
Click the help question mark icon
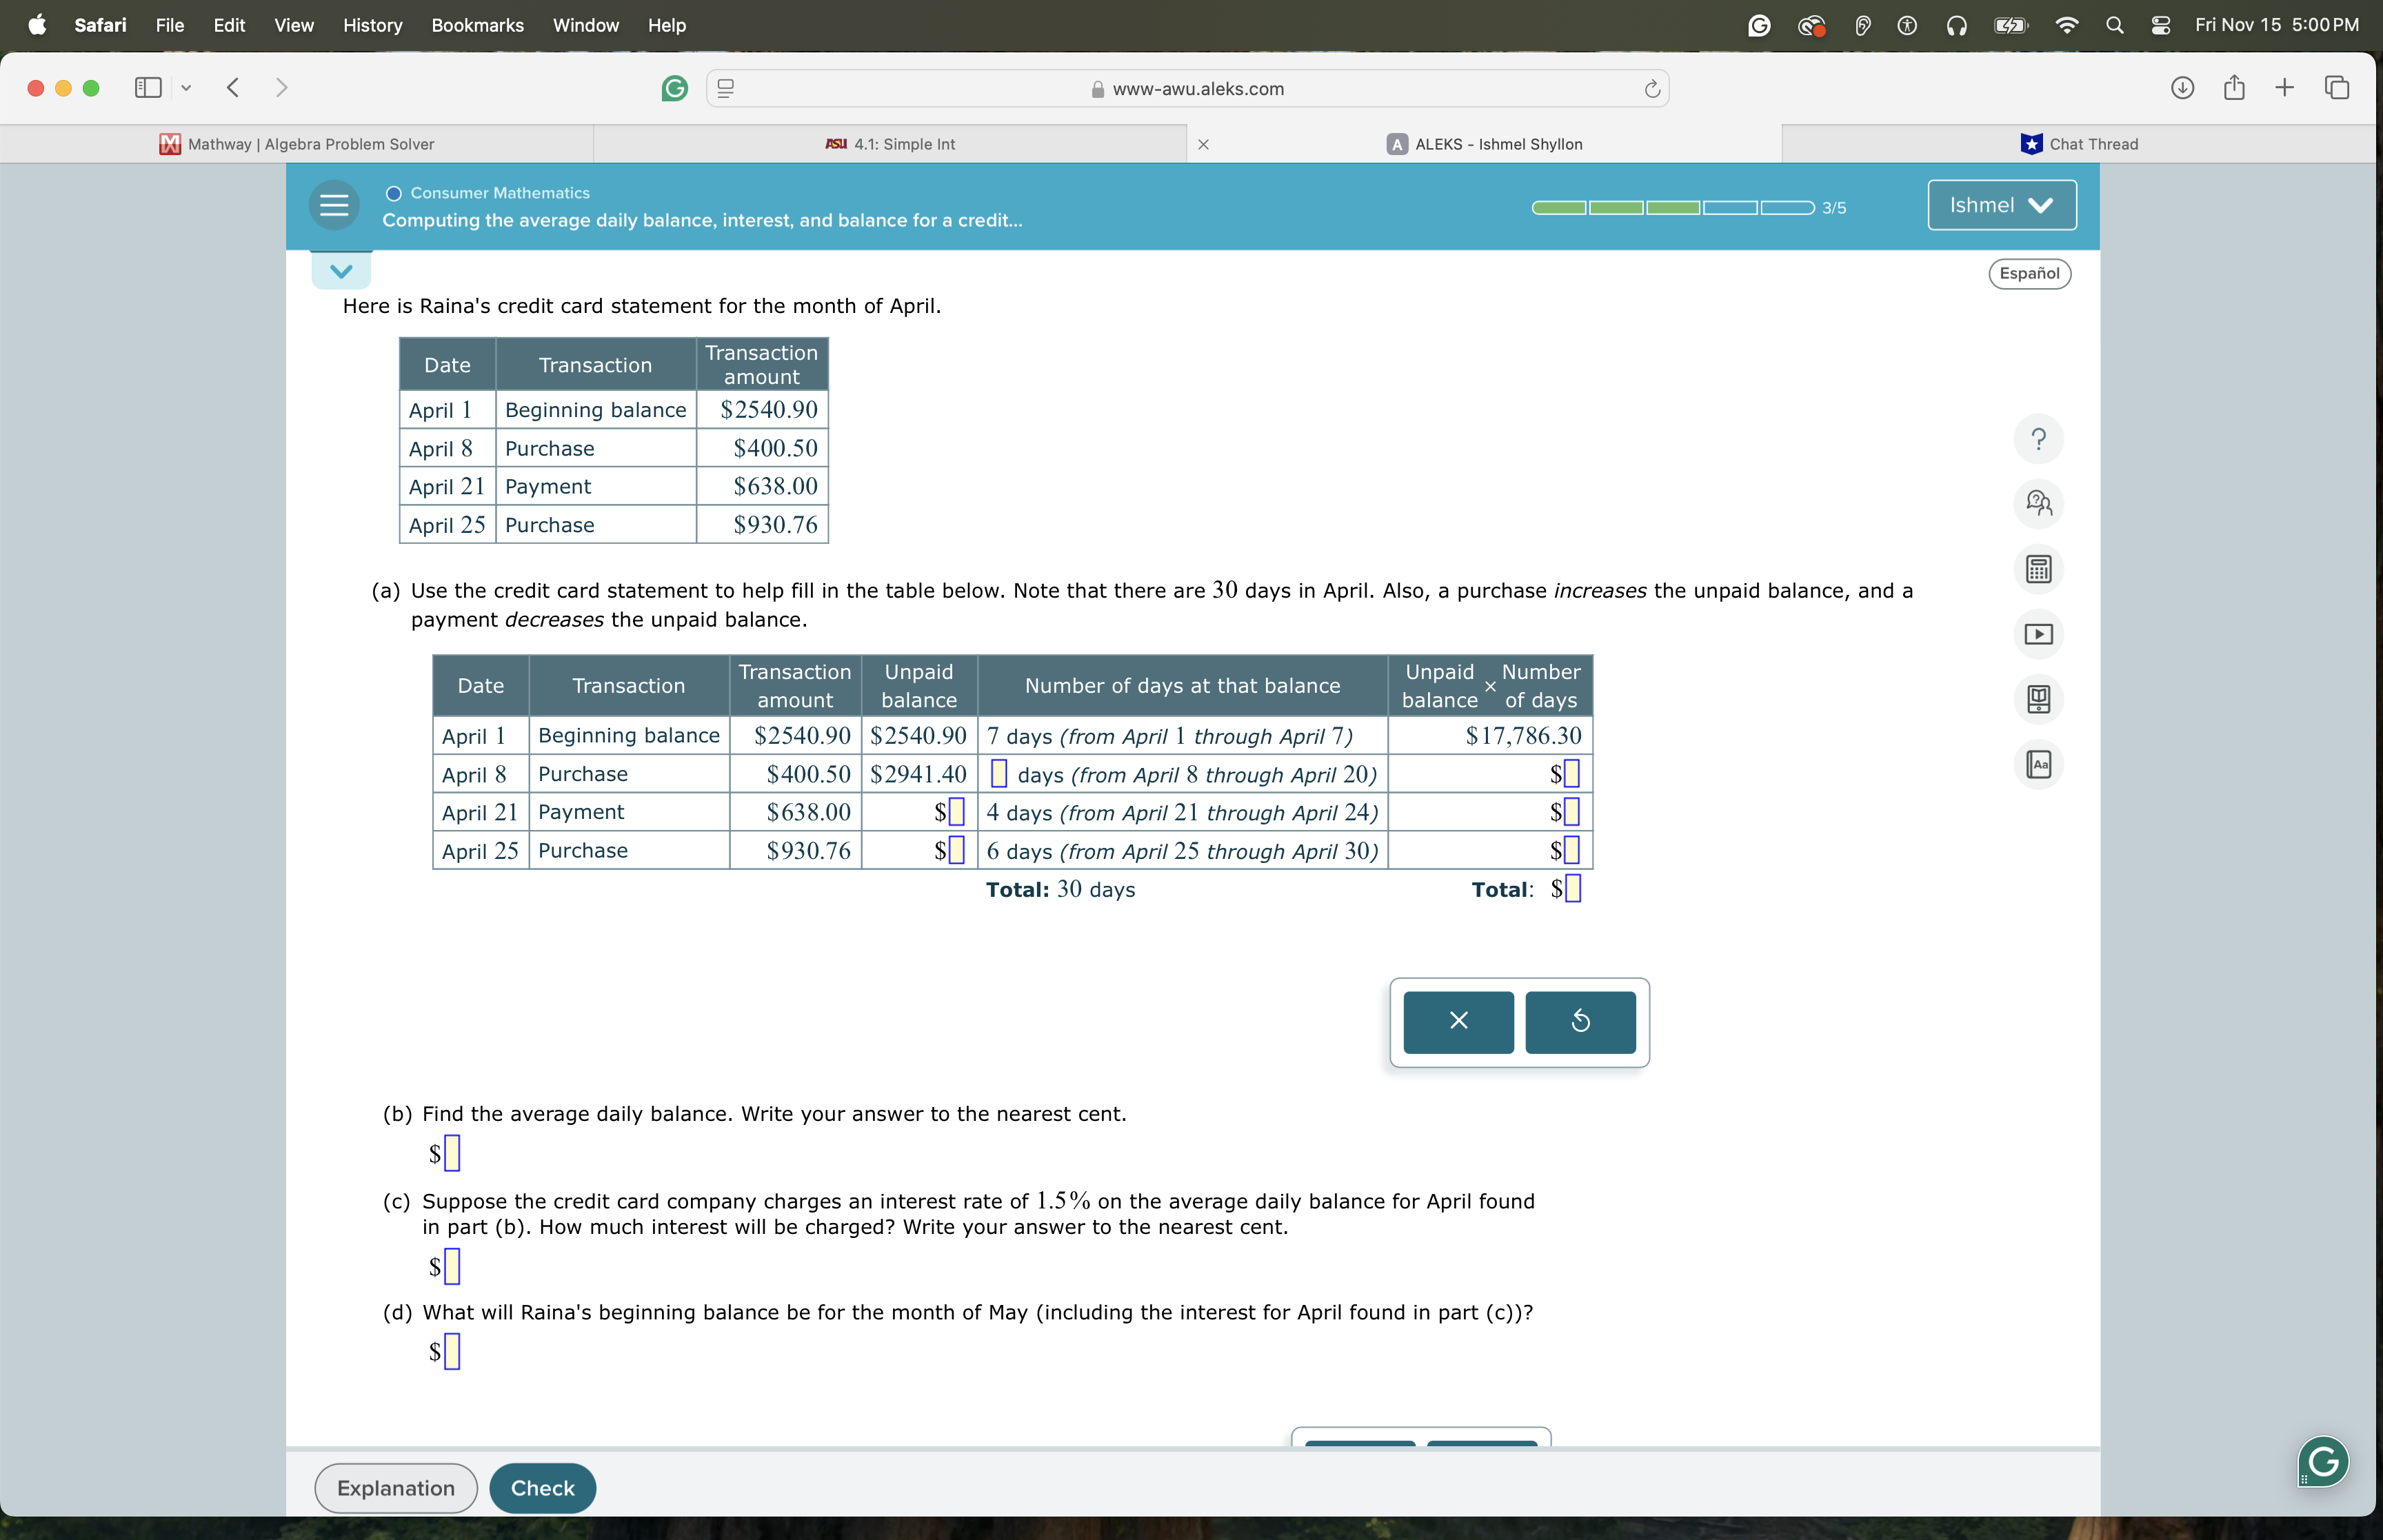[2037, 439]
